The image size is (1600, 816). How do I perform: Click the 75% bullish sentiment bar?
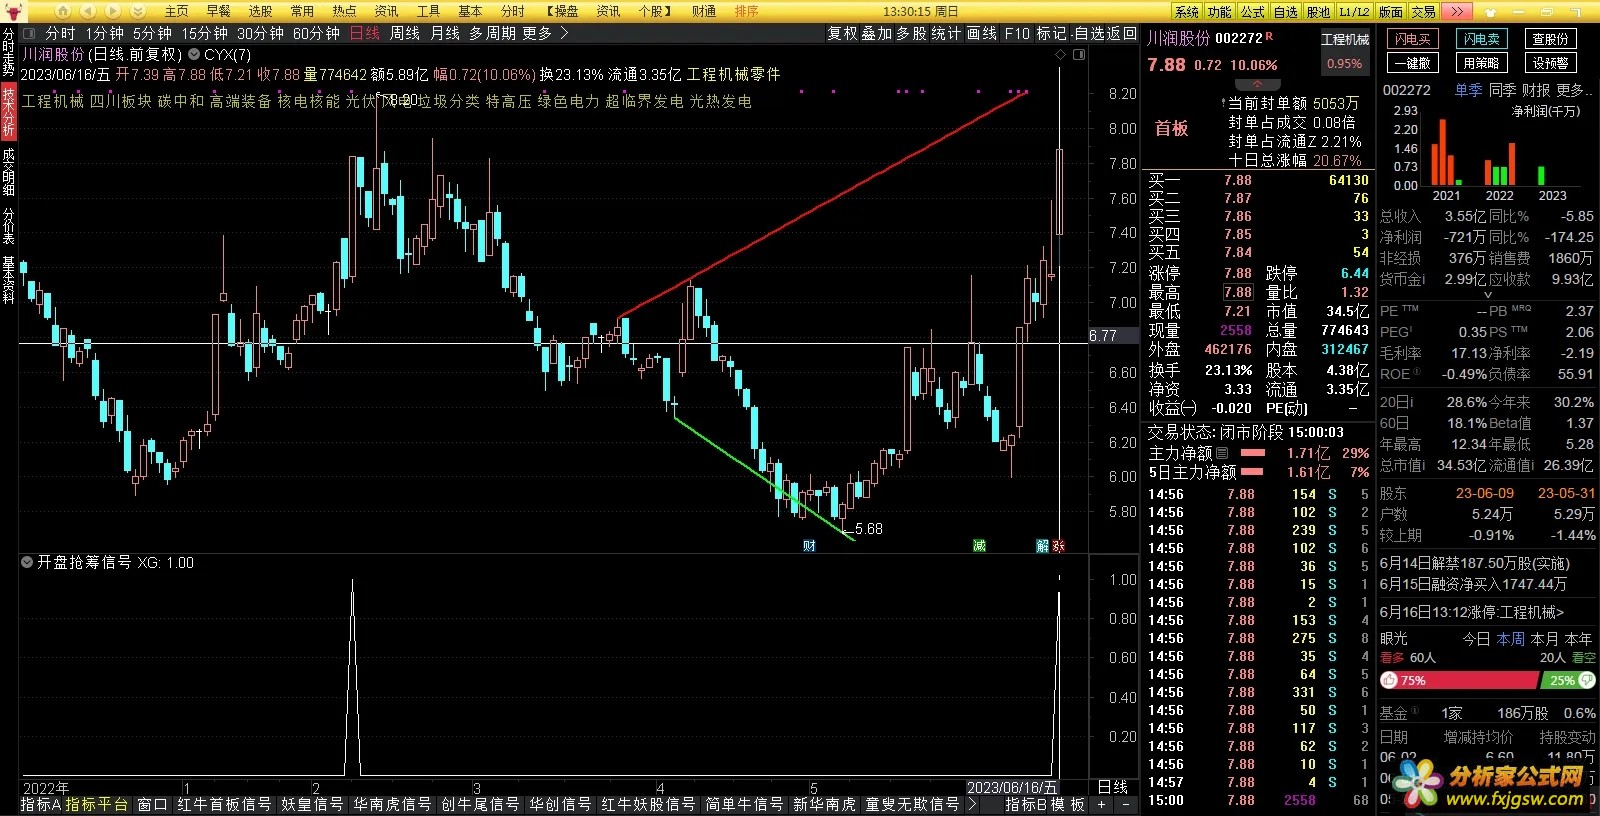click(x=1458, y=680)
